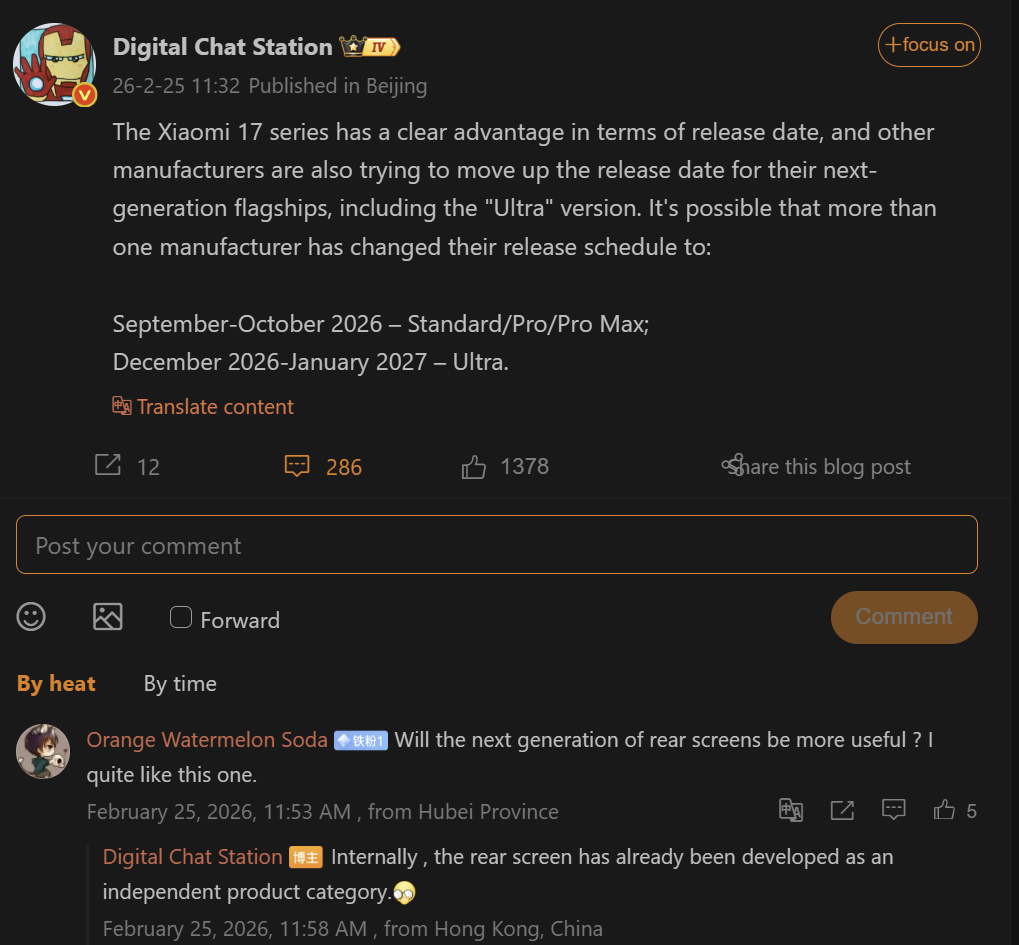Image resolution: width=1019 pixels, height=945 pixels.
Task: Translate Orange Watermelon Soda's comment
Action: [791, 810]
